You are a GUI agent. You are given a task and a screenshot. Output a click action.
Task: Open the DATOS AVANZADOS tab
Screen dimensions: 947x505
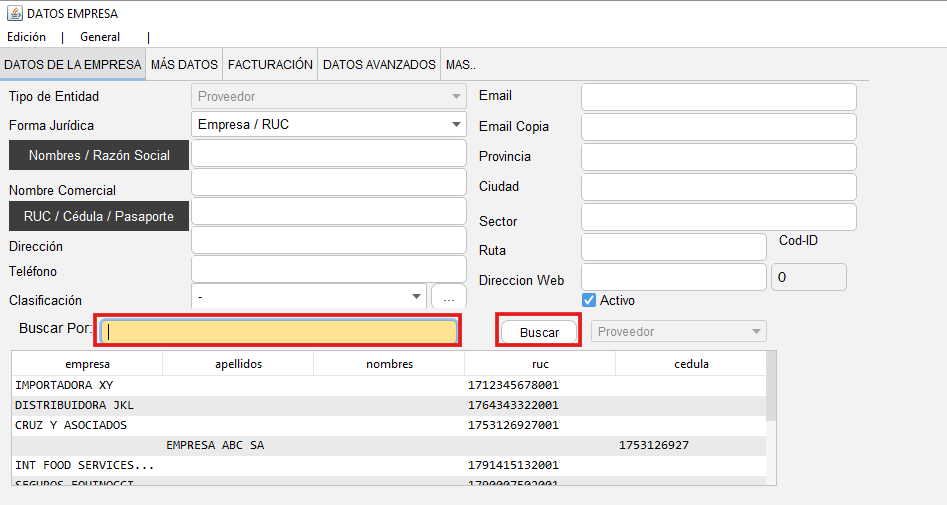(379, 64)
